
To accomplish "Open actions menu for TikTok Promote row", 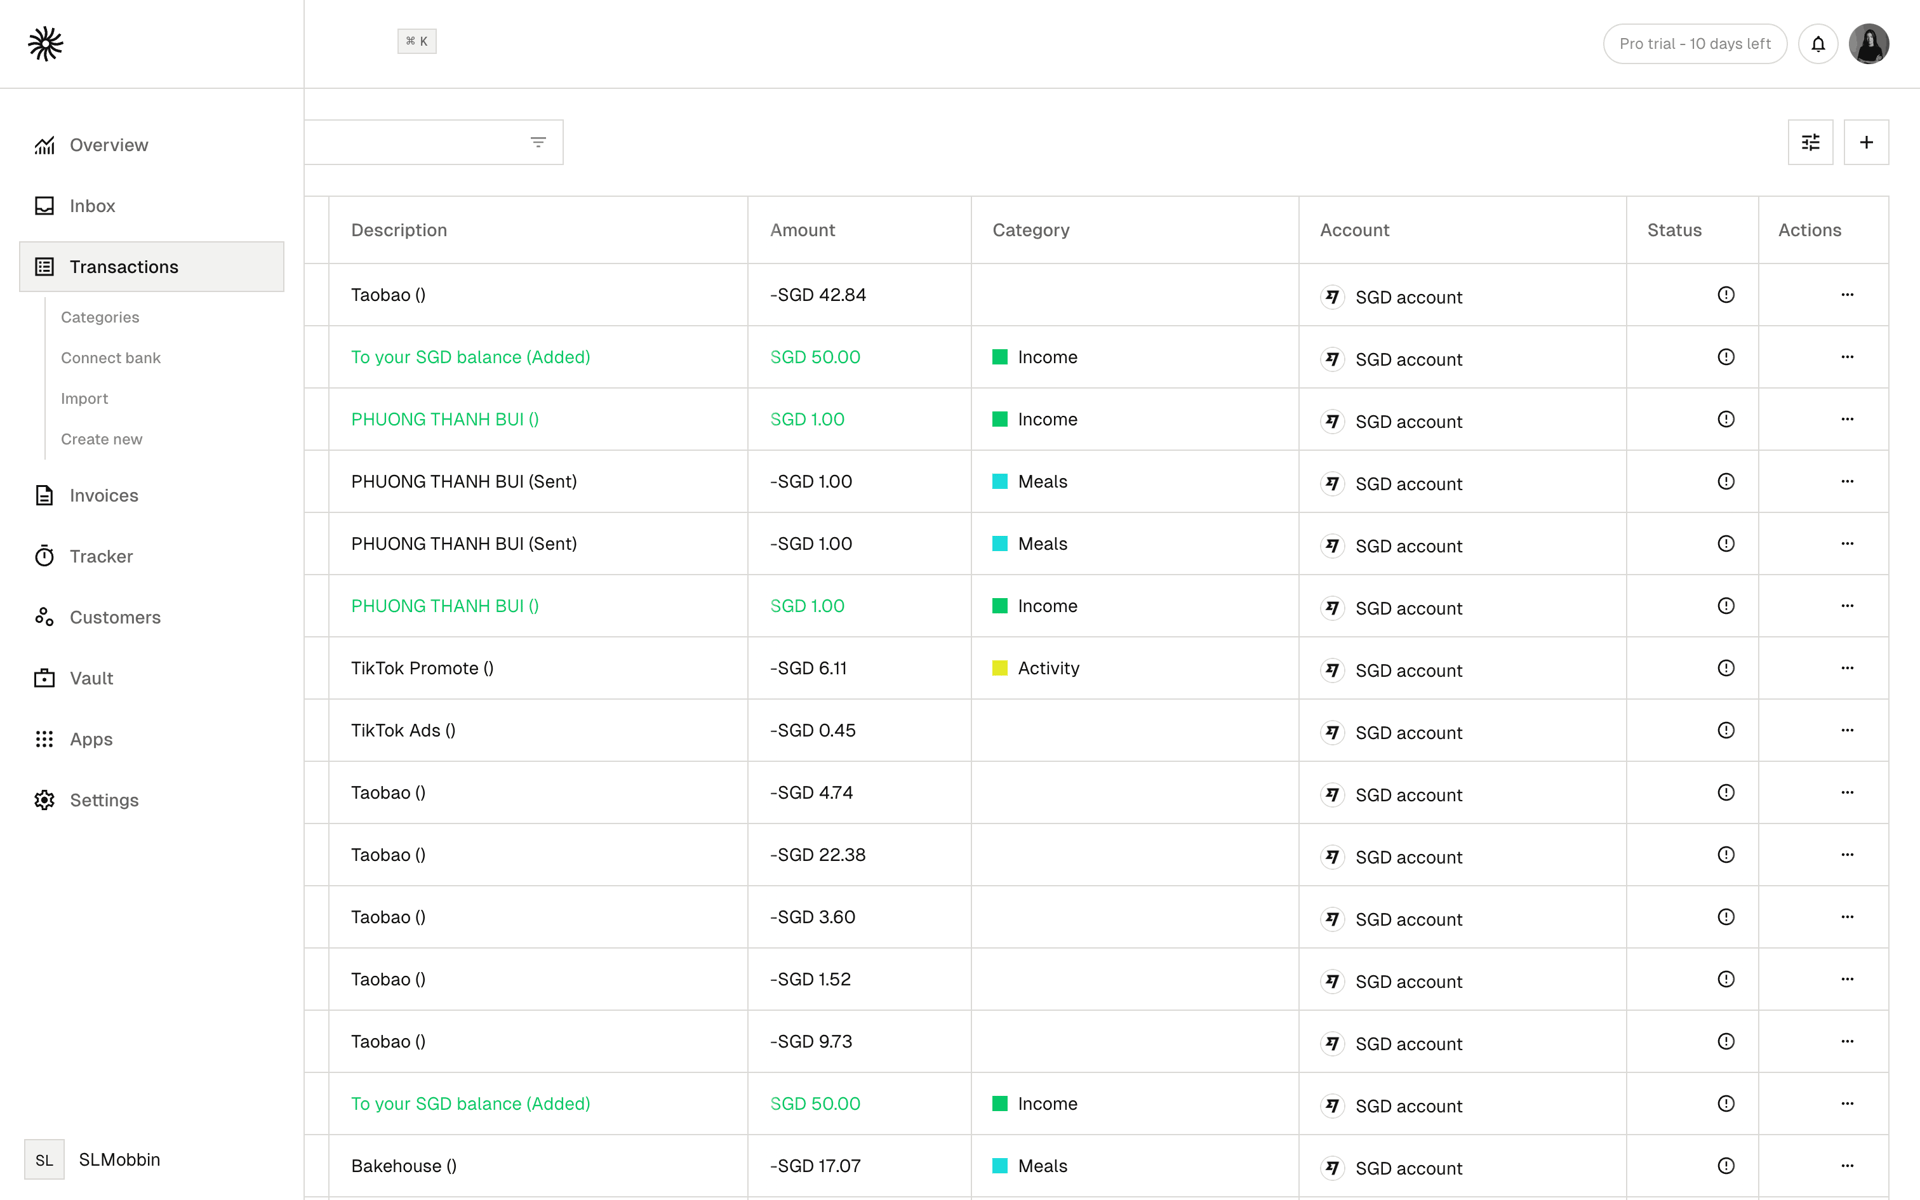I will click(1847, 668).
